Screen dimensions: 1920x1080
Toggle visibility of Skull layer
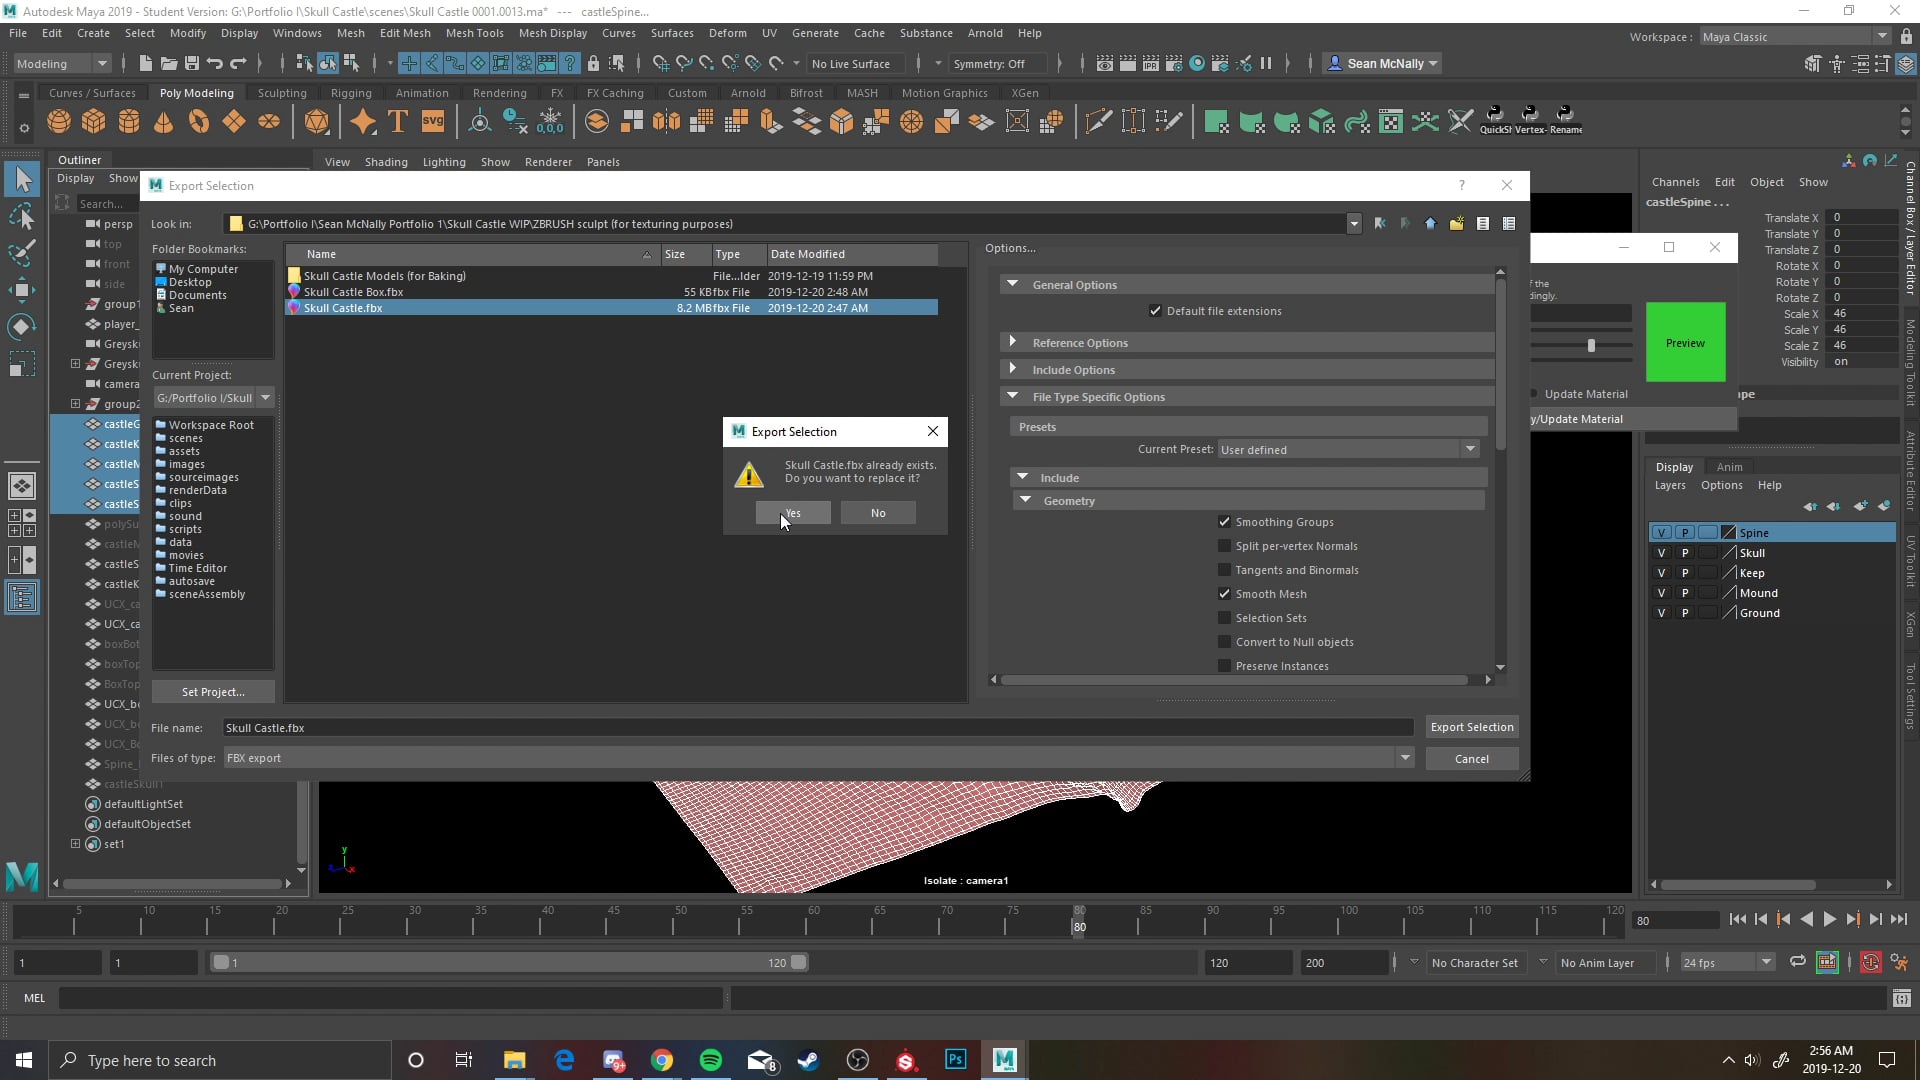pos(1661,553)
